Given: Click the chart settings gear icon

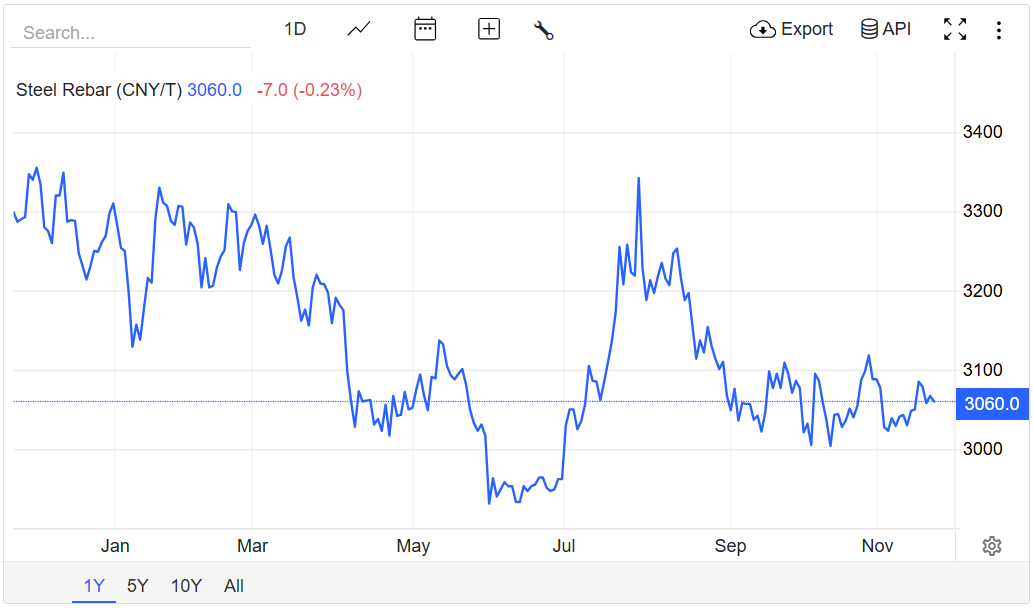Looking at the screenshot, I should (x=992, y=546).
